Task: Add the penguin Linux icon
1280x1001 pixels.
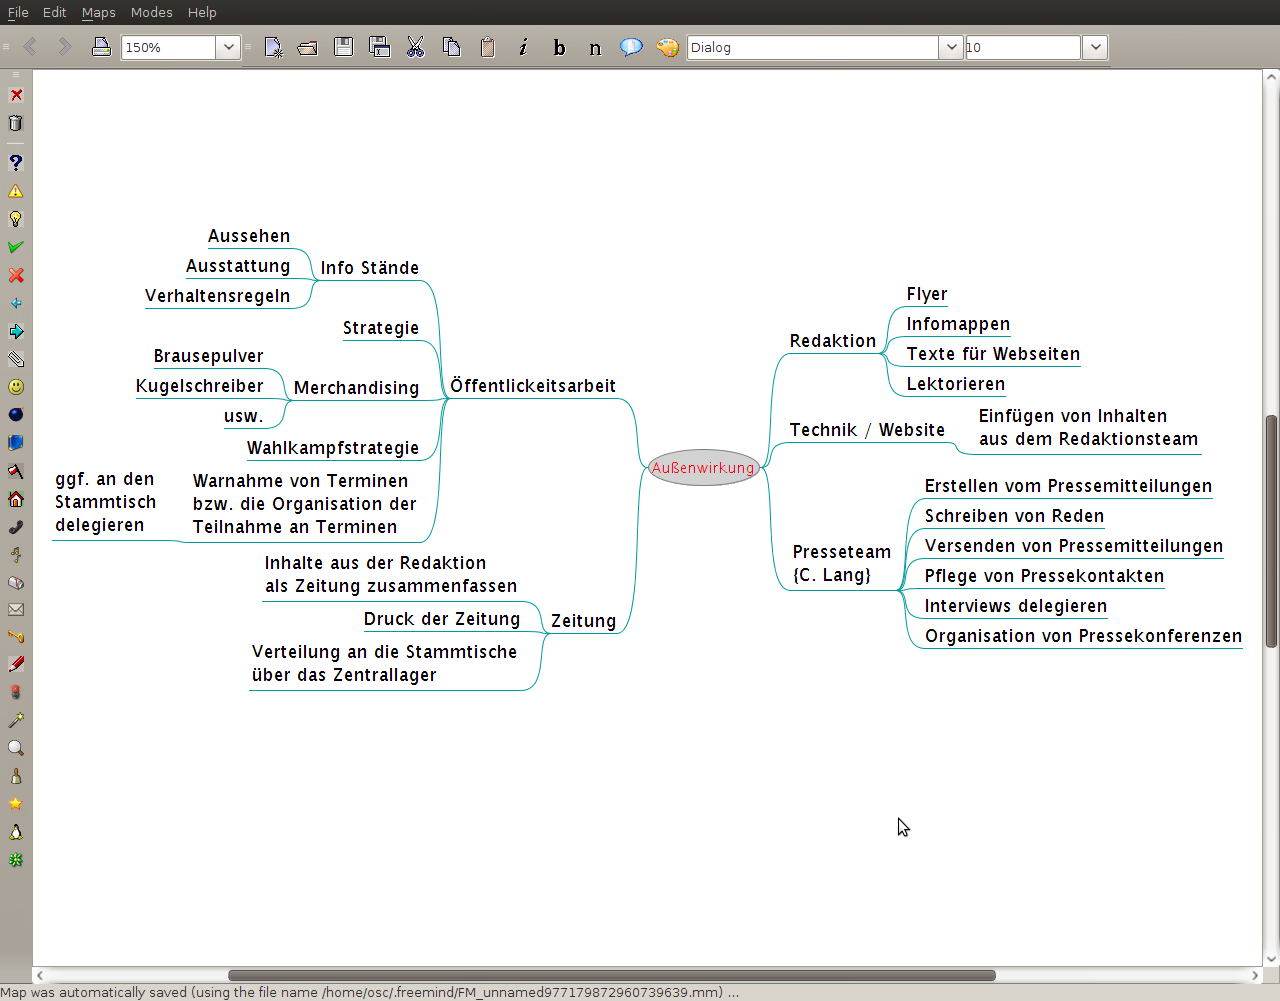Action: point(15,832)
